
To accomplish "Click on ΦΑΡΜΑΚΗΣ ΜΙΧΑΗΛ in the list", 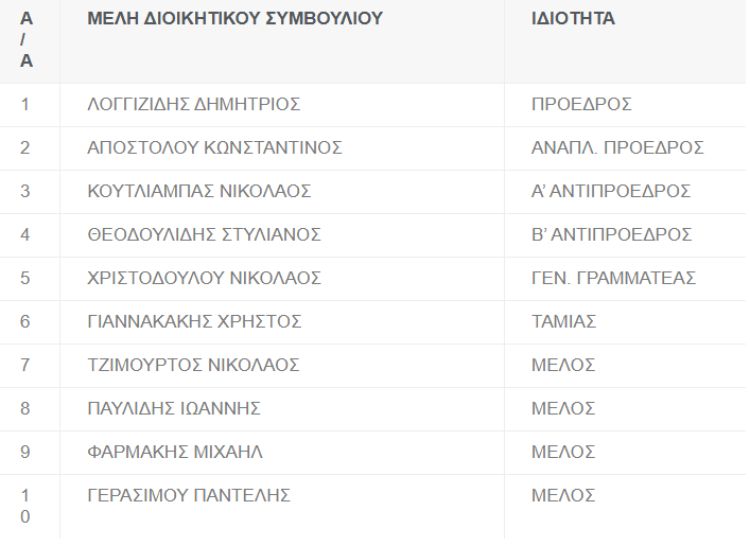I will pos(175,452).
